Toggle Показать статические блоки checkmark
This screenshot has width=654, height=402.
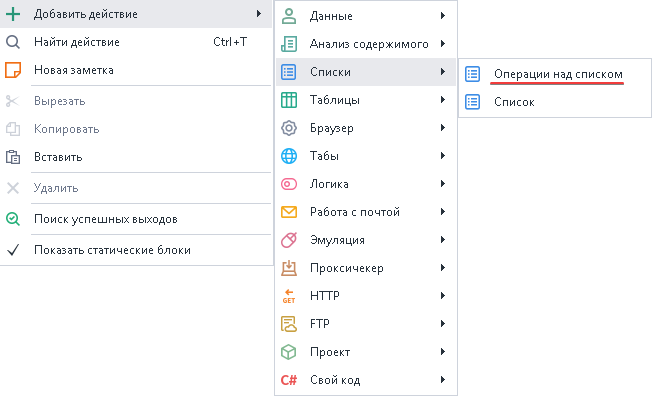tap(13, 250)
